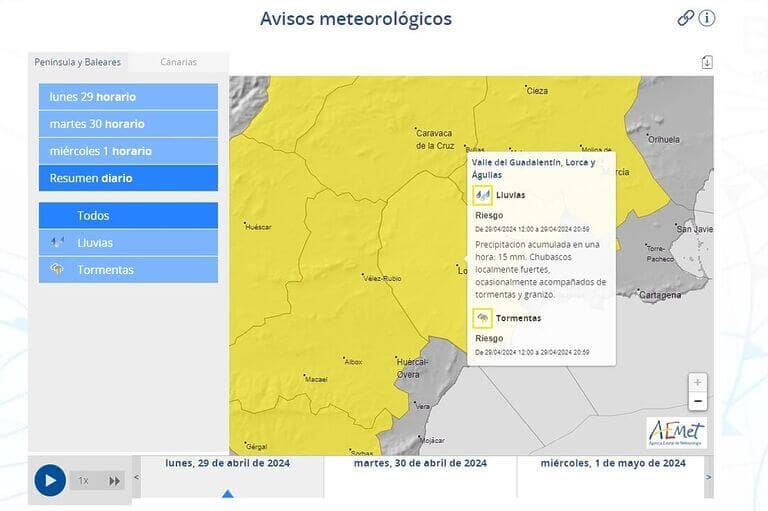This screenshot has width=768, height=511.
Task: Click the Caravaca de la Cruz map label
Action: pyautogui.click(x=434, y=139)
